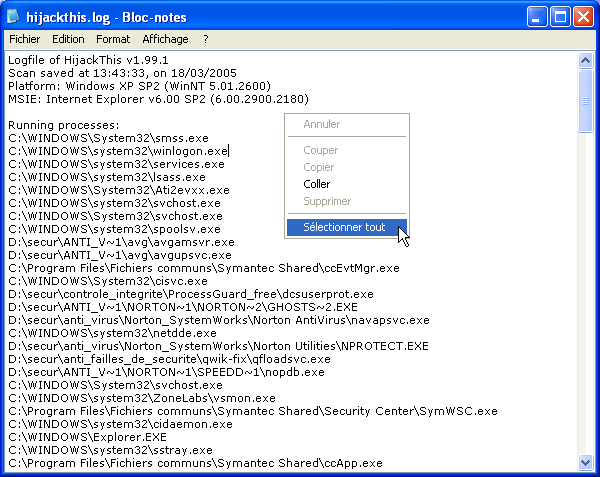Minimize the Bloc-notes window
Viewport: 600px width, 477px height.
(x=536, y=17)
